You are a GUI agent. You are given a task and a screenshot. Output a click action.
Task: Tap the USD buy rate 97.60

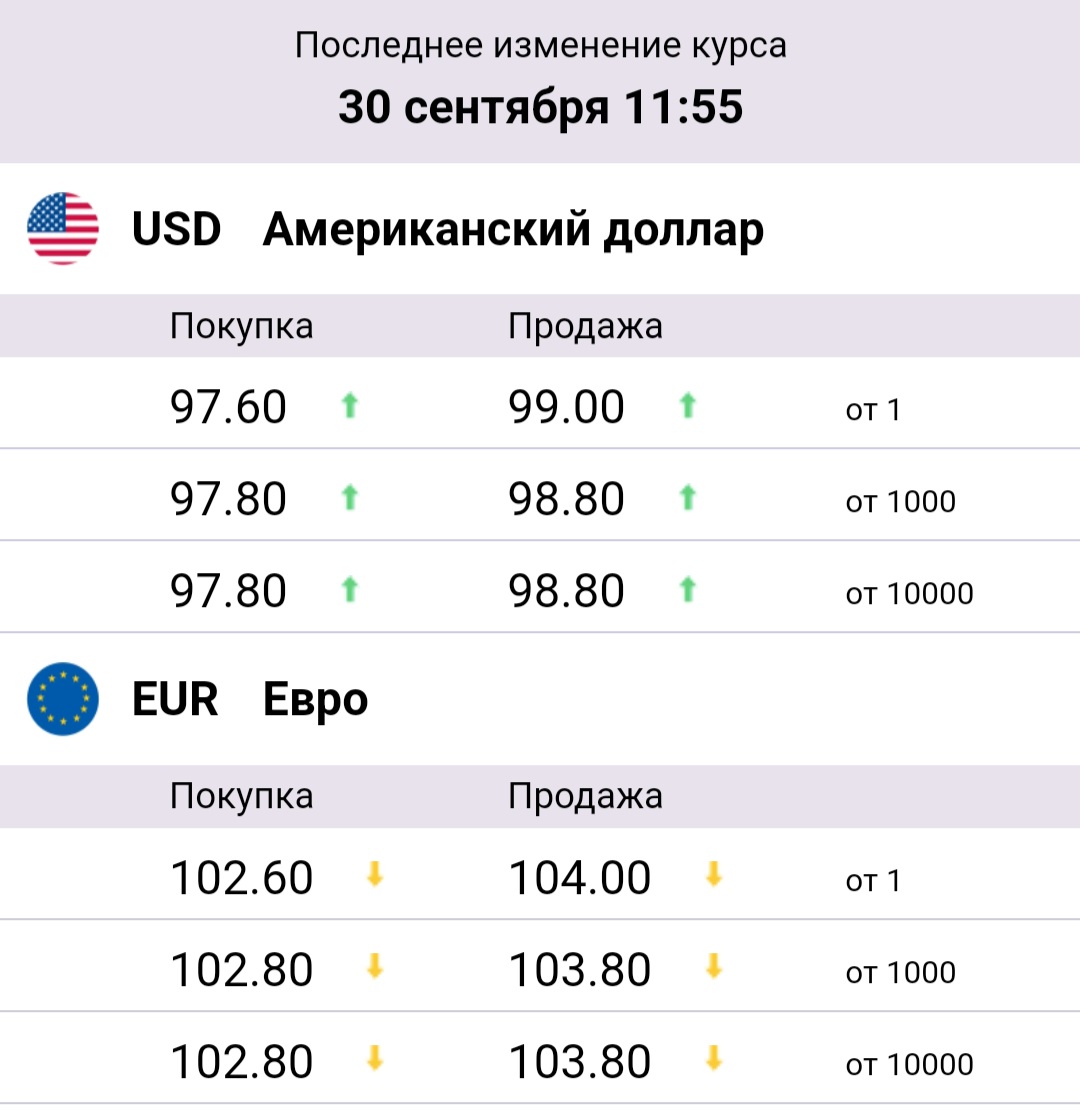pyautogui.click(x=228, y=407)
